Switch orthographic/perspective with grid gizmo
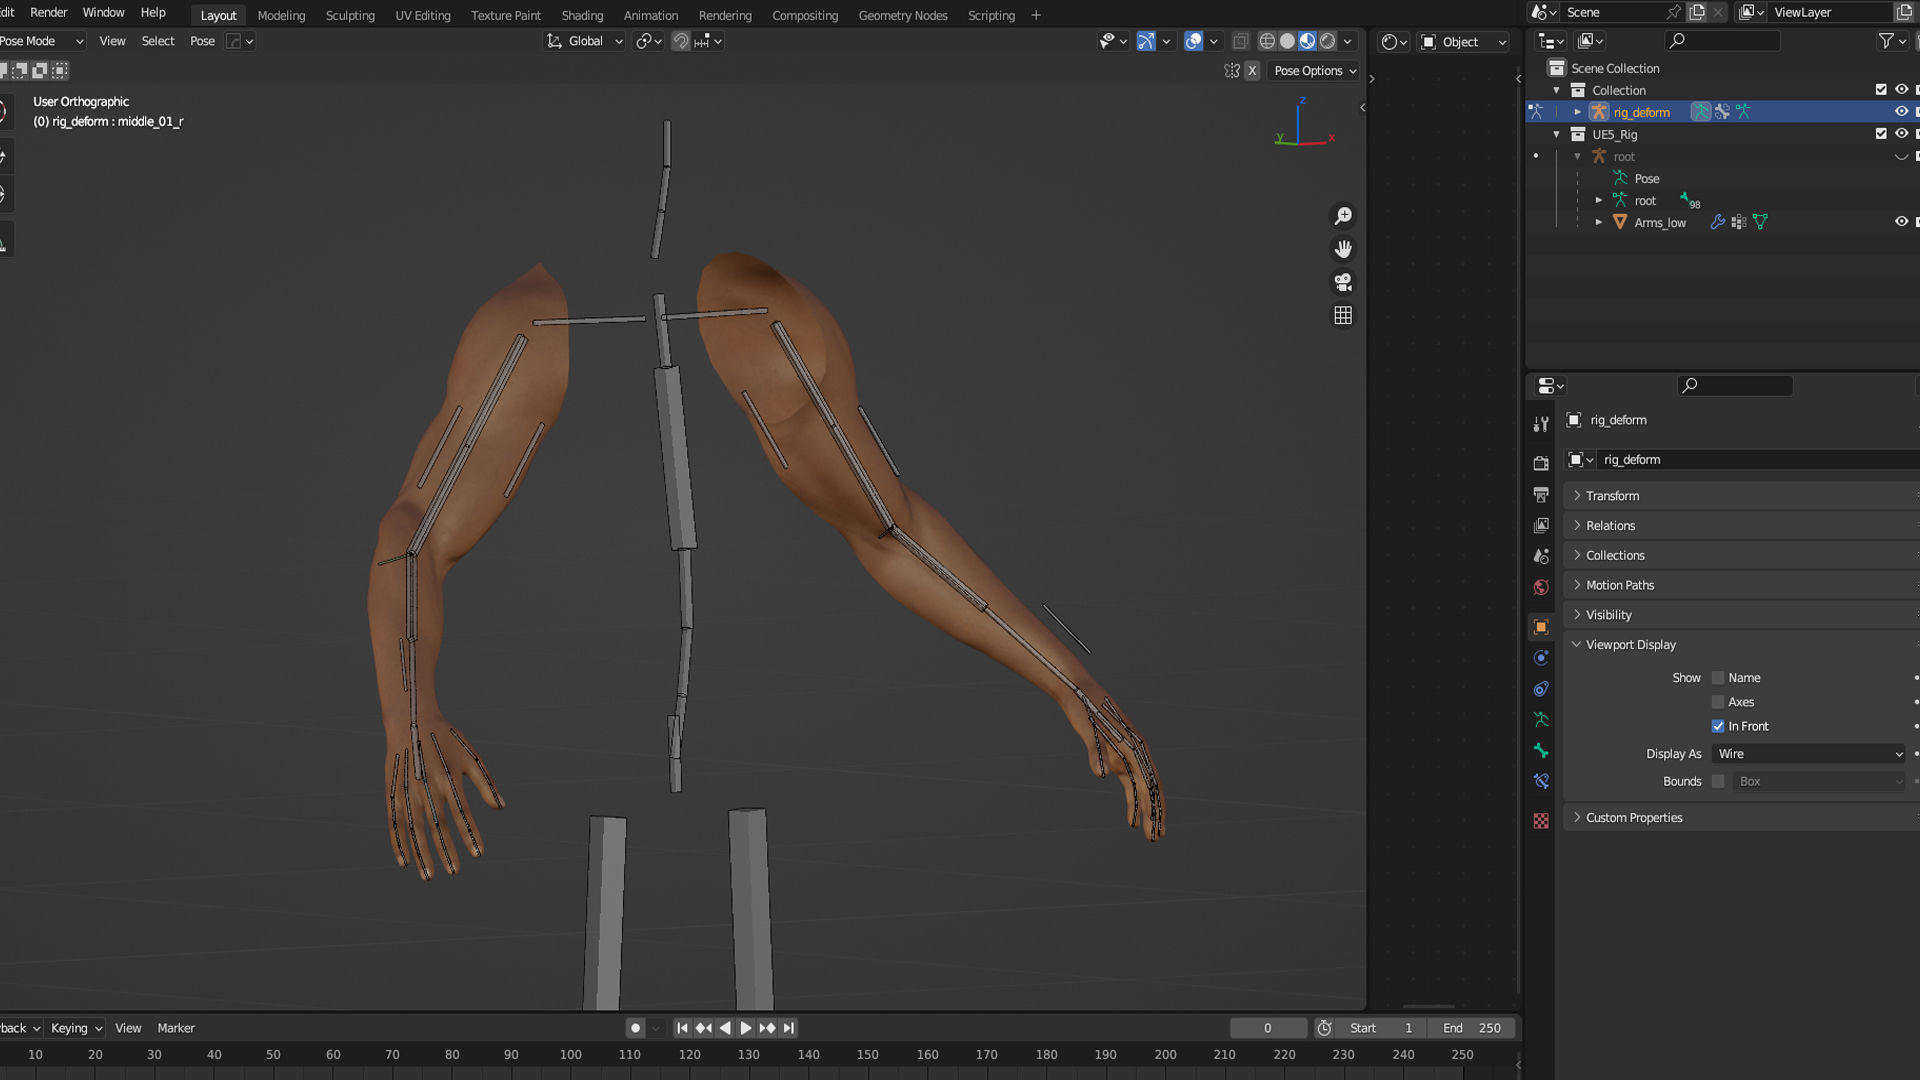Viewport: 1920px width, 1080px height. [x=1343, y=315]
